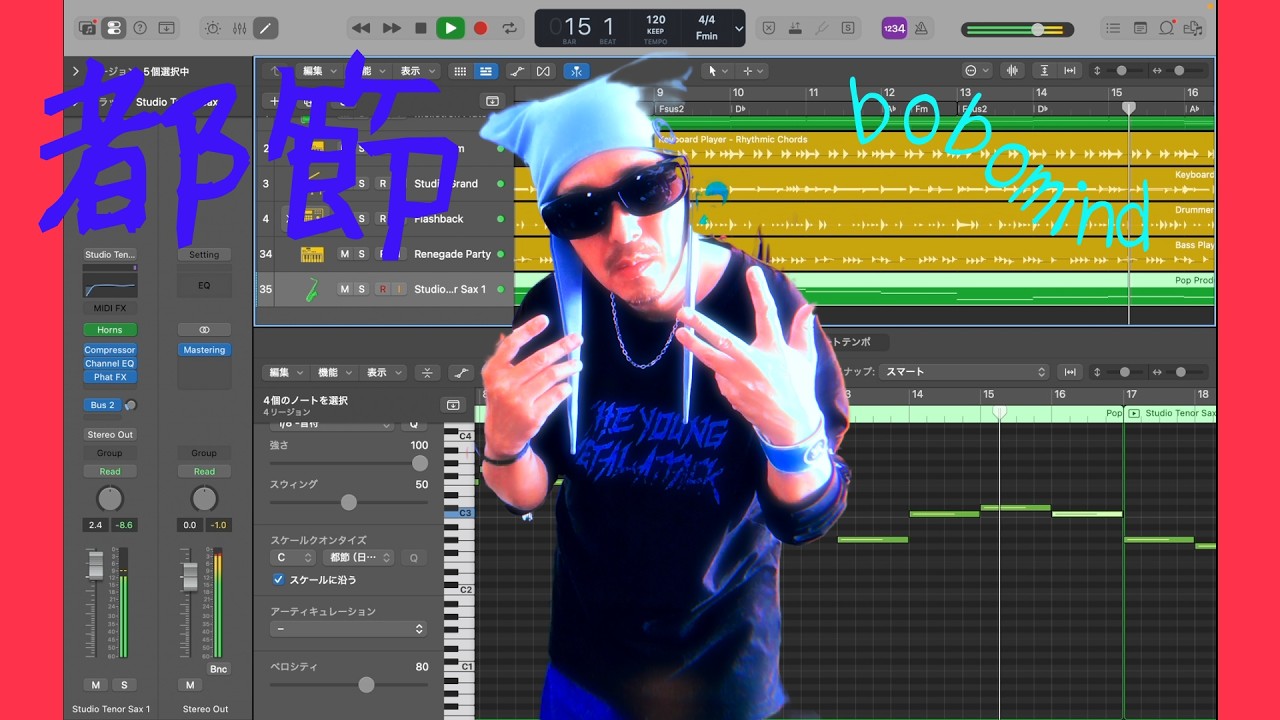
Task: Adjust the master volume slider
Action: pos(1017,30)
